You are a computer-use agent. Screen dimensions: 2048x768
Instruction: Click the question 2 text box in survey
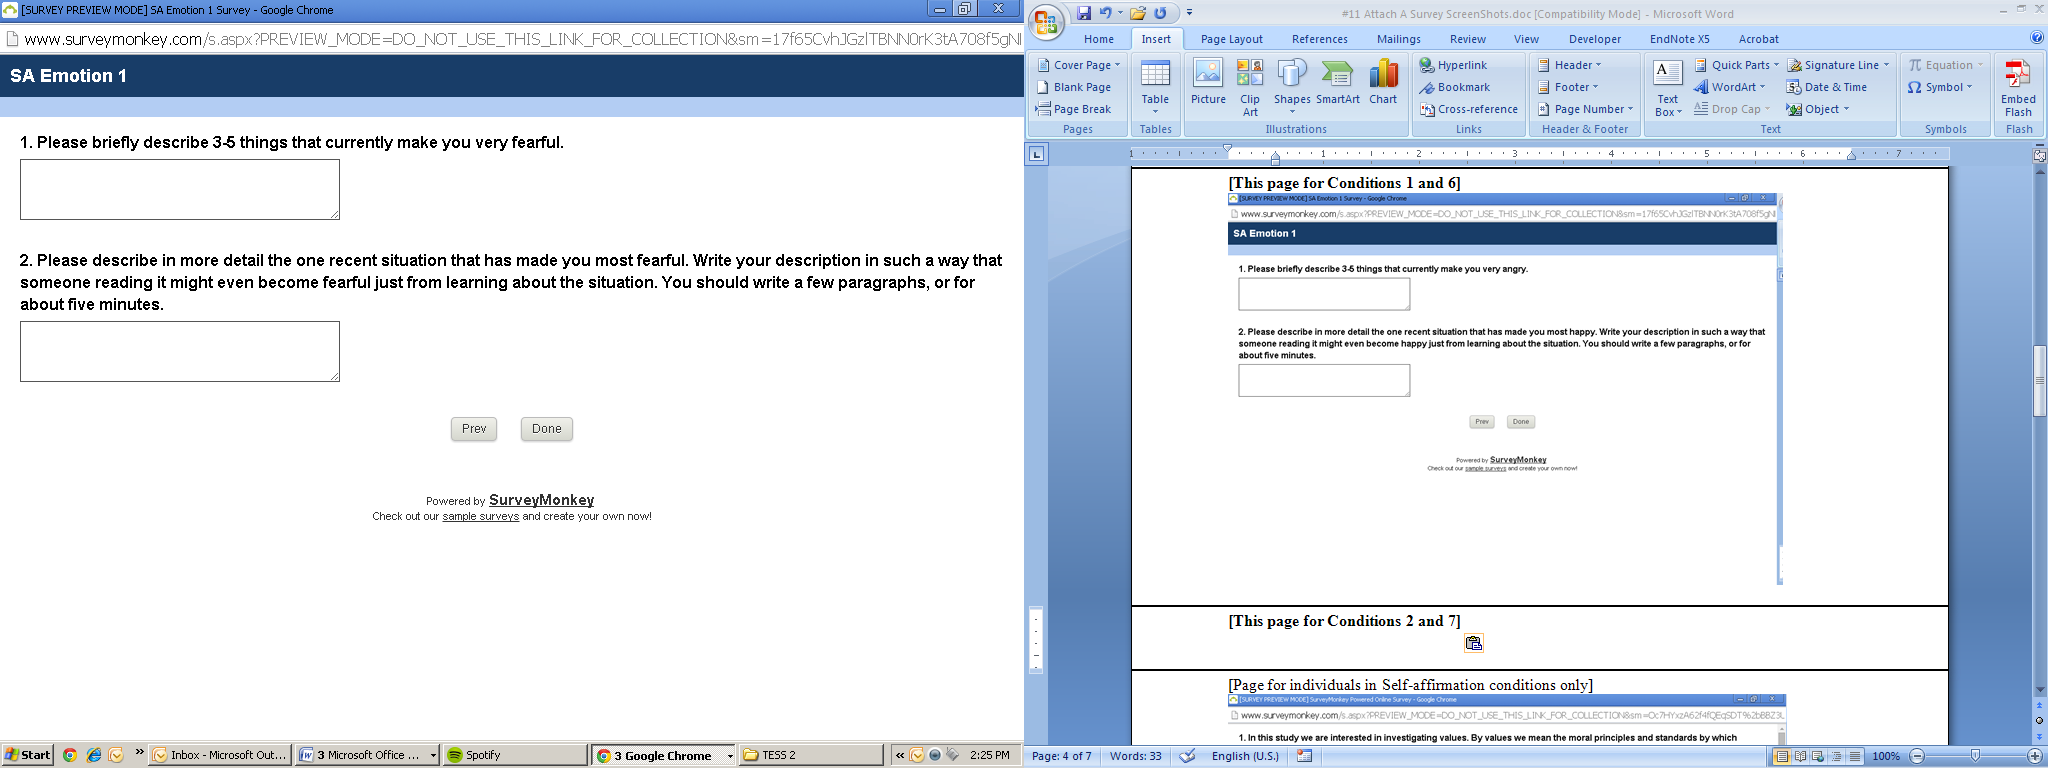click(x=180, y=351)
